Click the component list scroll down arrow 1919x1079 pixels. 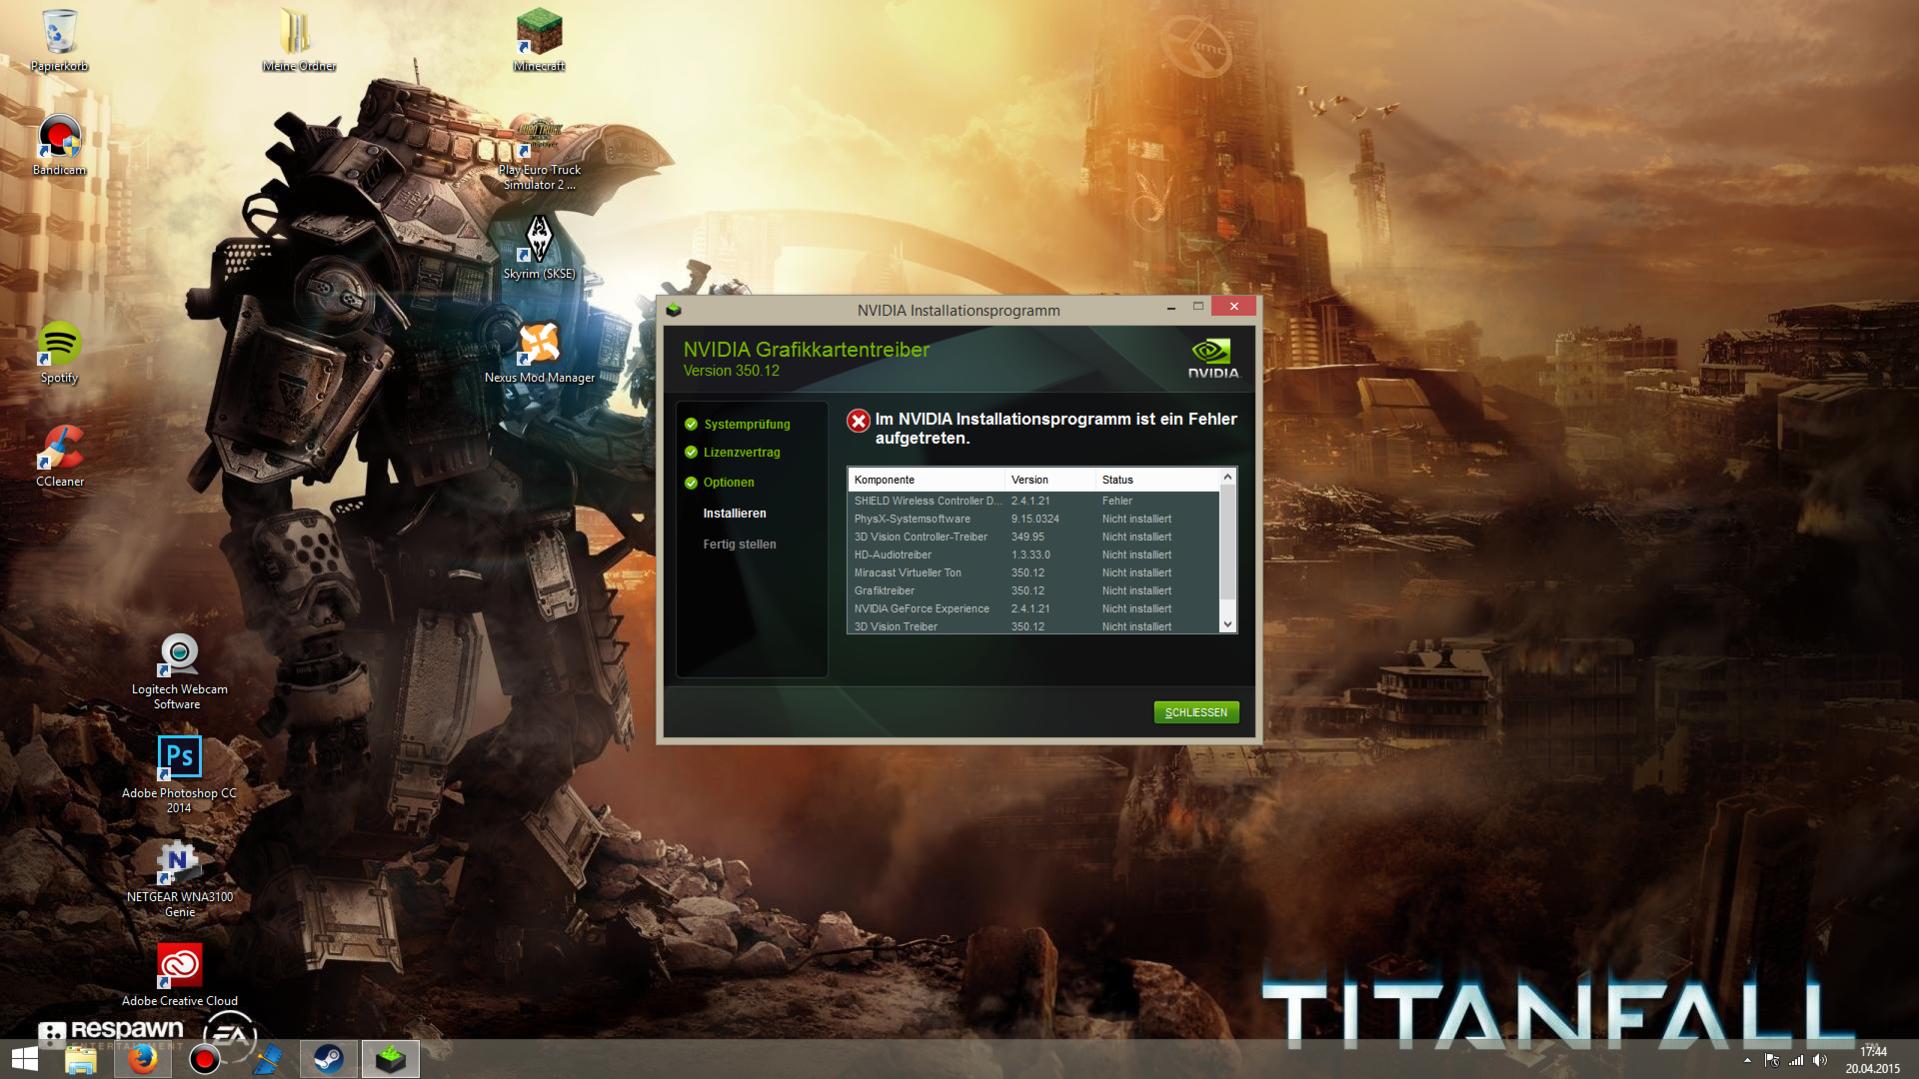click(1228, 624)
